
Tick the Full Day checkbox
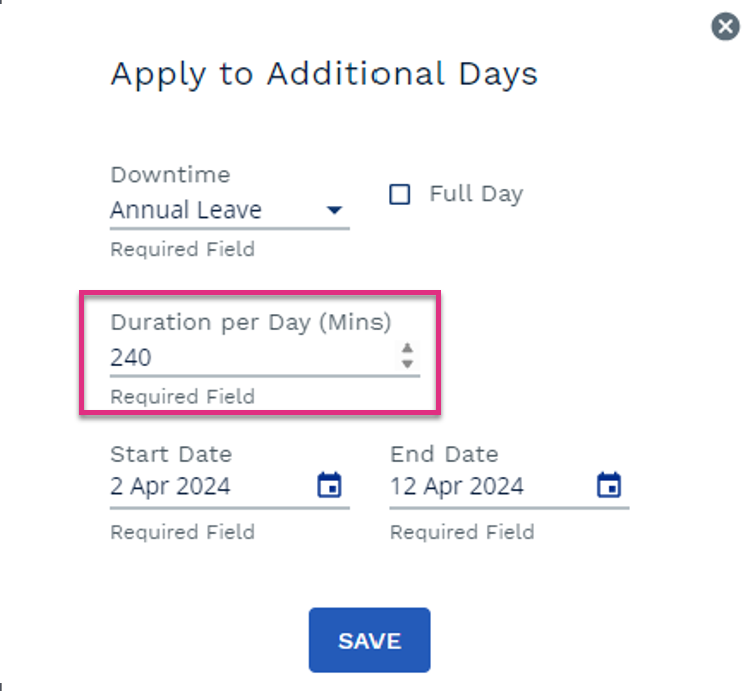click(x=400, y=194)
